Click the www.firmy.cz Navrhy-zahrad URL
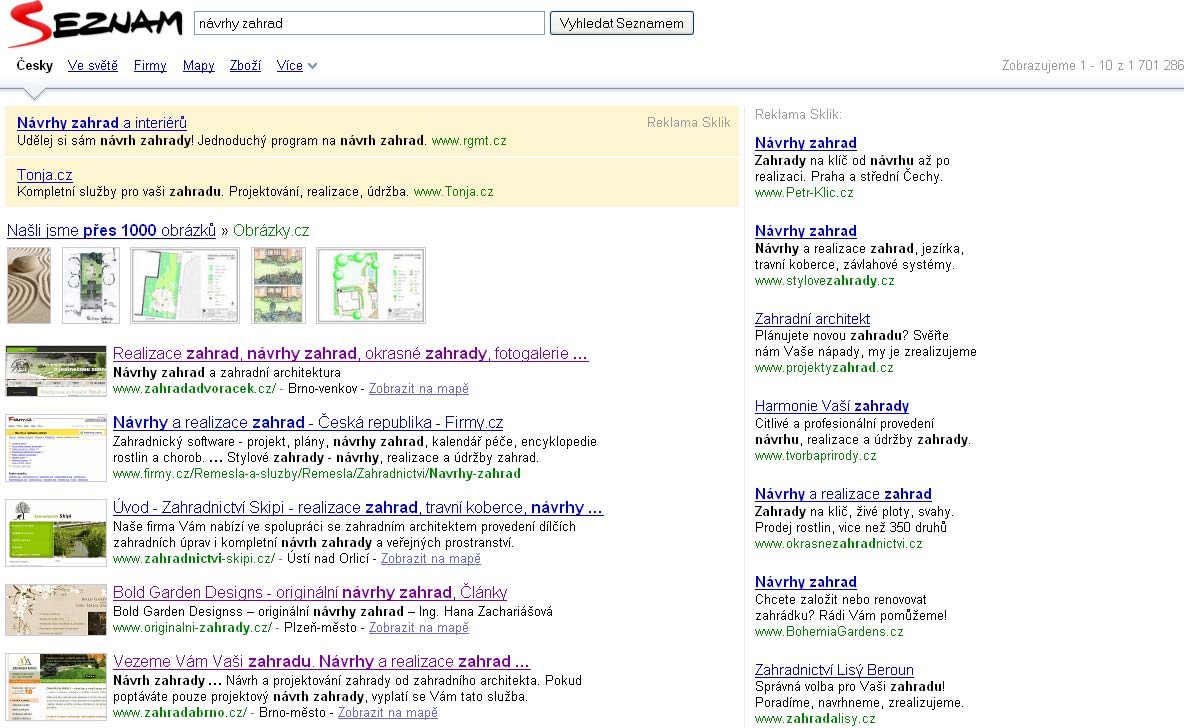Viewport: 1184px width, 728px height. point(316,474)
